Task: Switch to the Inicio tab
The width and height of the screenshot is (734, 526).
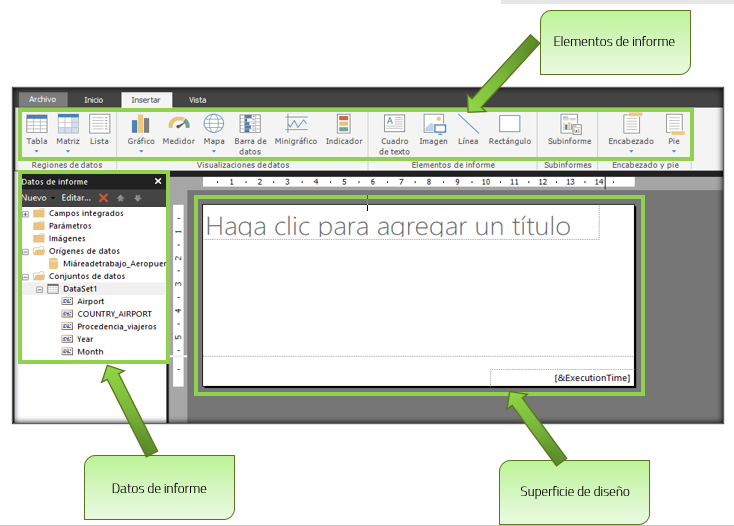Action: coord(94,100)
